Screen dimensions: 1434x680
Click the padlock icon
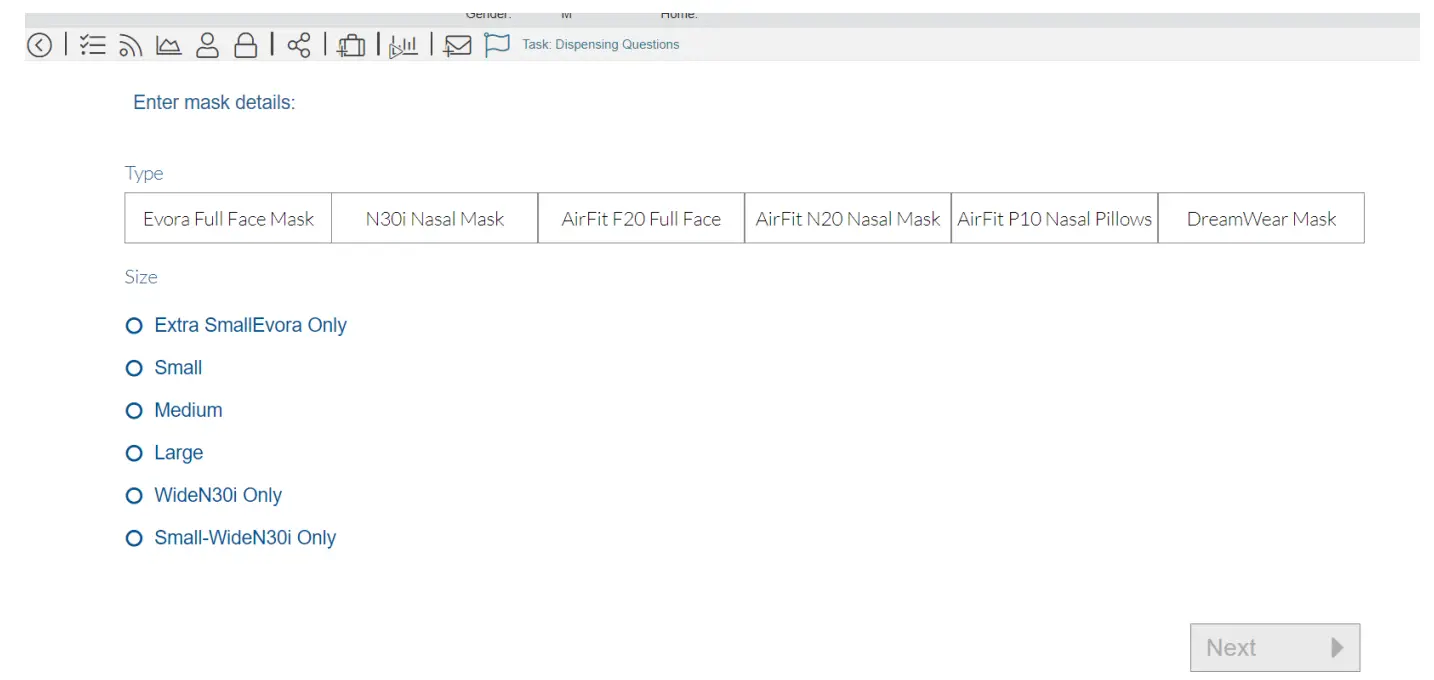pyautogui.click(x=245, y=45)
